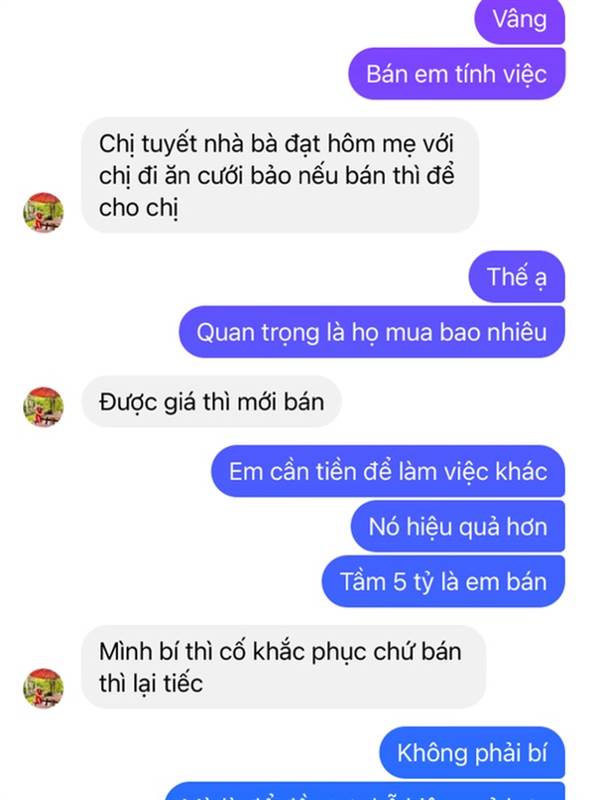
Task: Tap the 'Em cần tiền để làm việc khác' bubble
Action: pyautogui.click(x=388, y=471)
